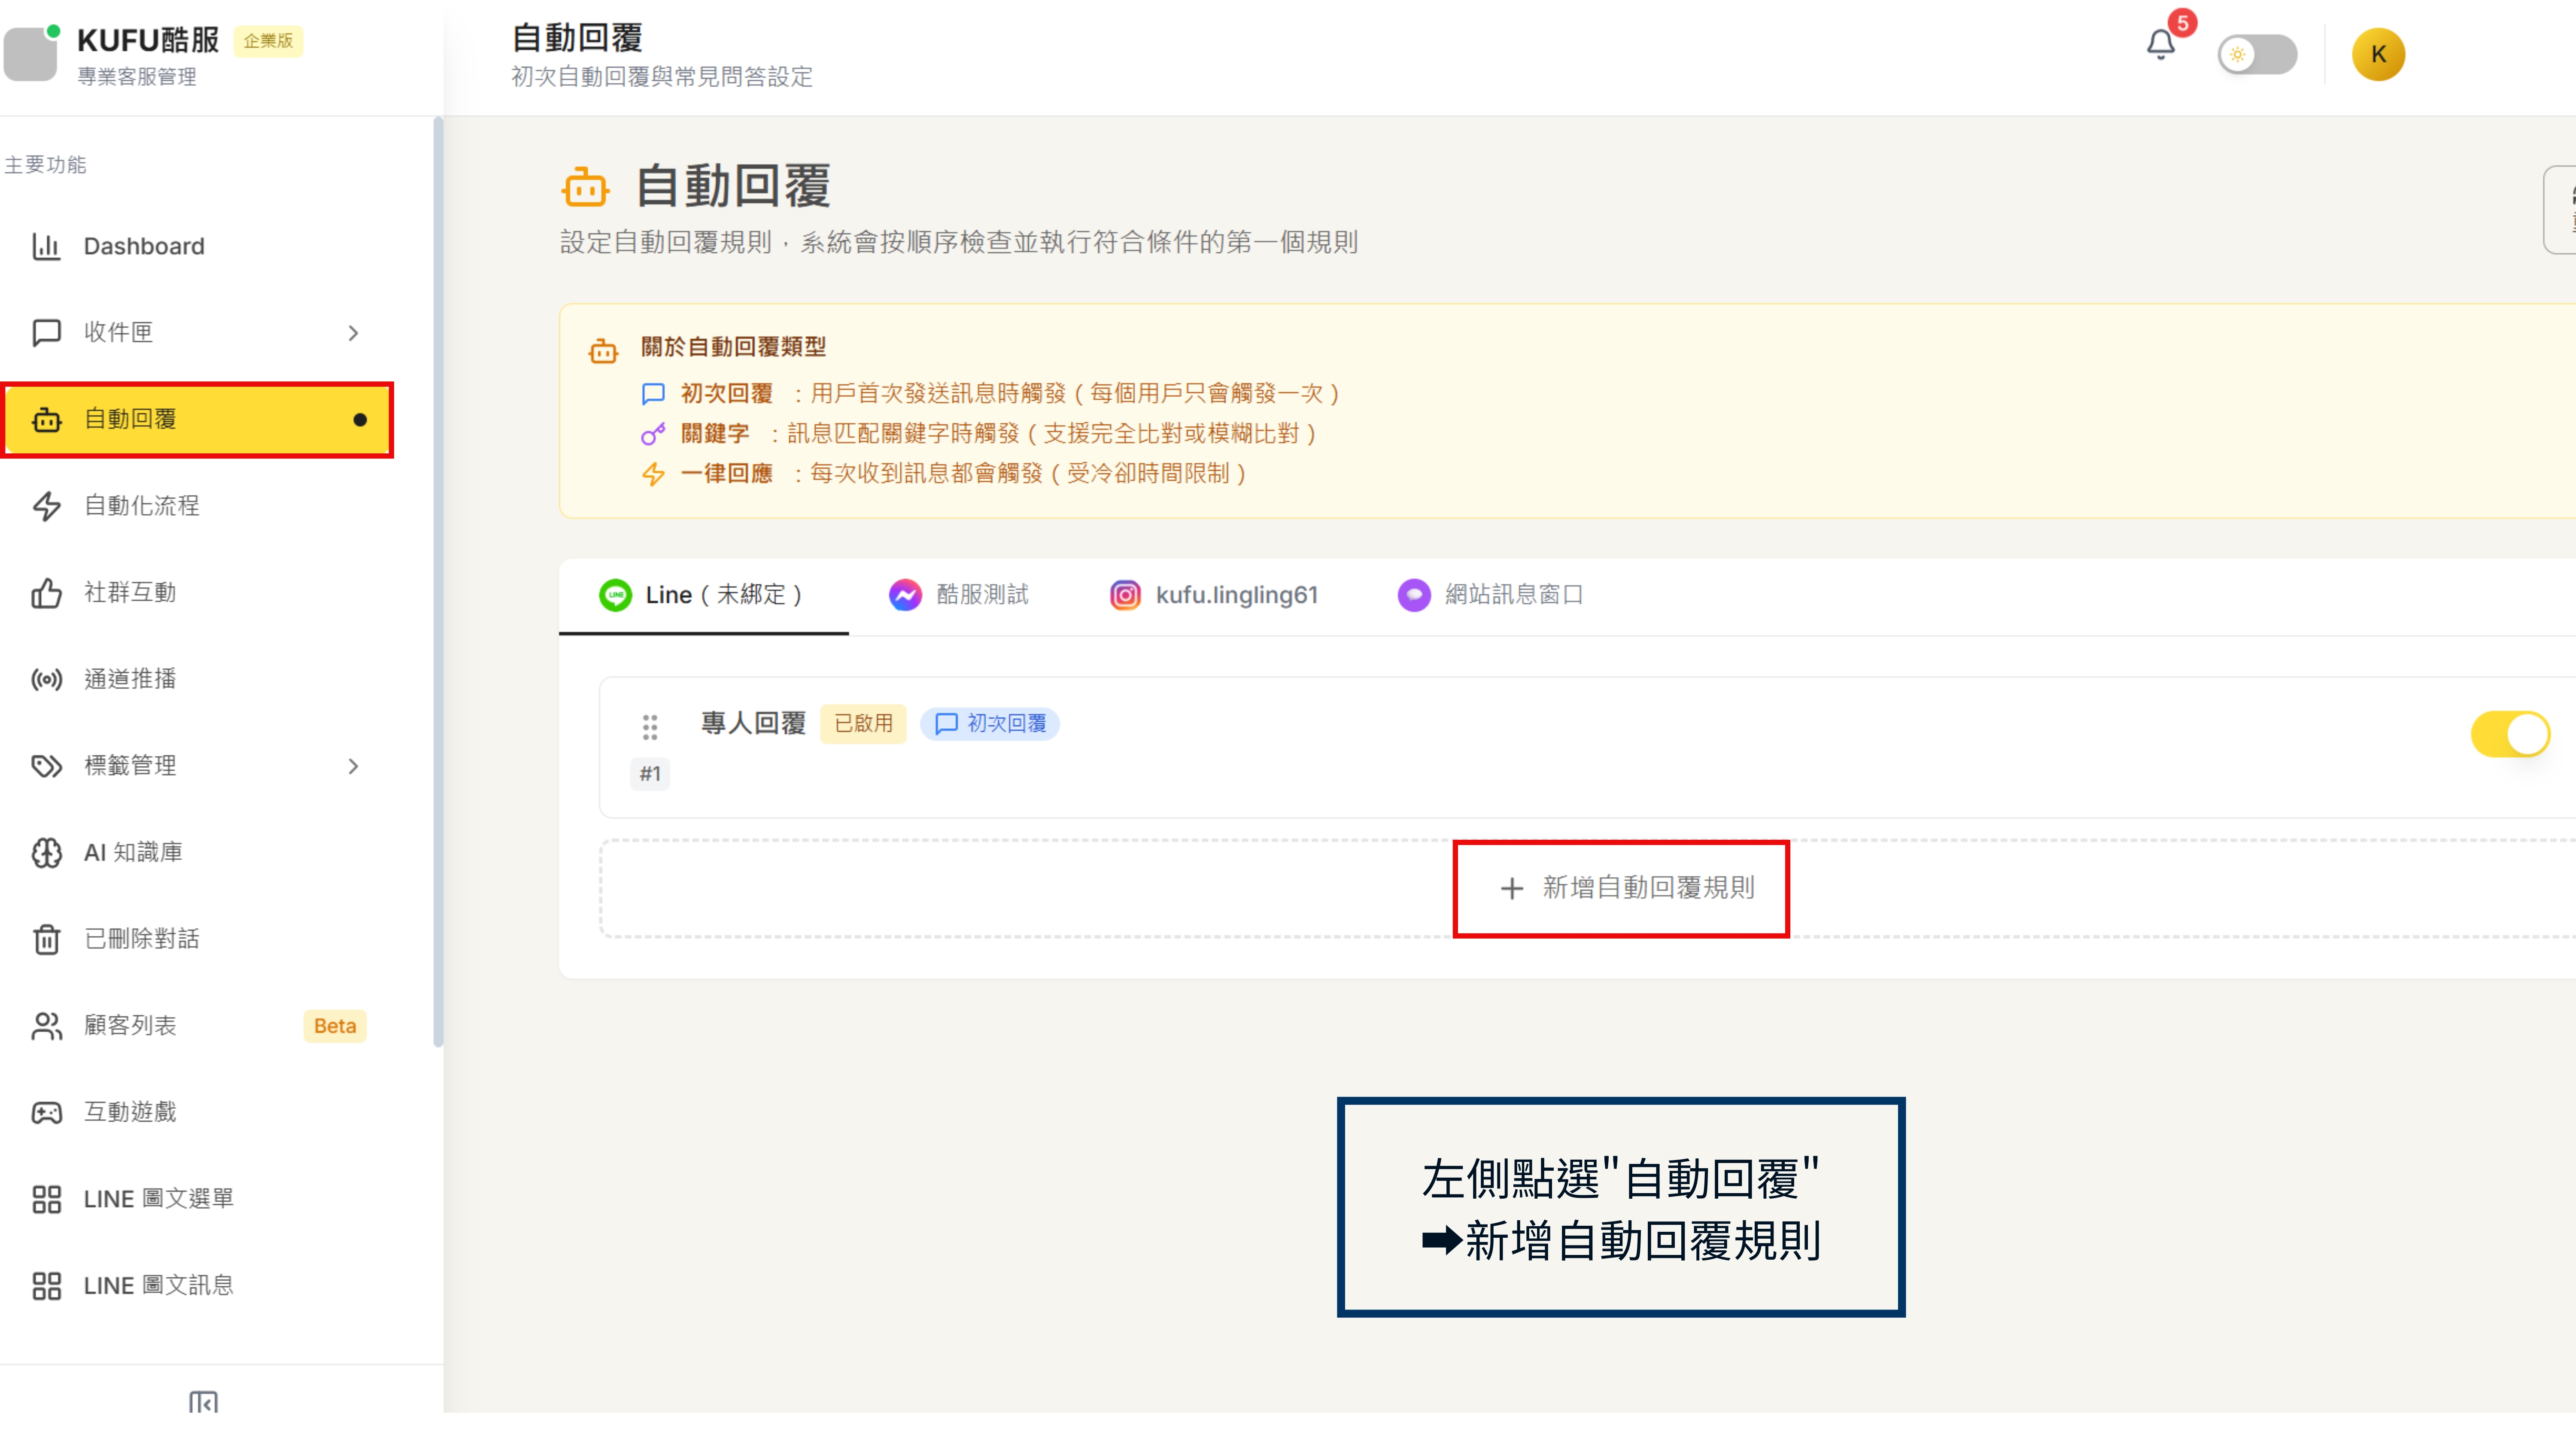The width and height of the screenshot is (2576, 1449).
Task: Open AI 知識庫 brain icon item
Action: (47, 853)
